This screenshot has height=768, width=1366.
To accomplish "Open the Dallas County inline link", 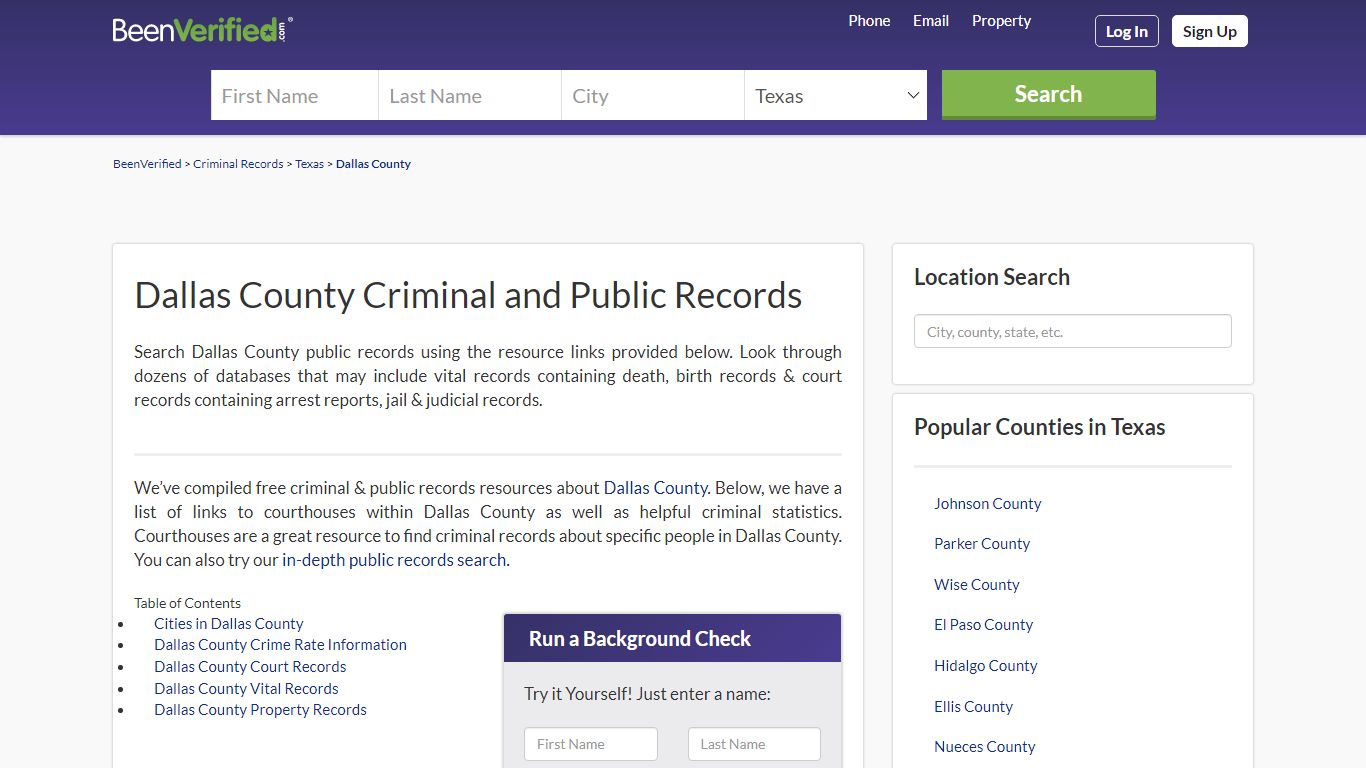I will click(656, 488).
